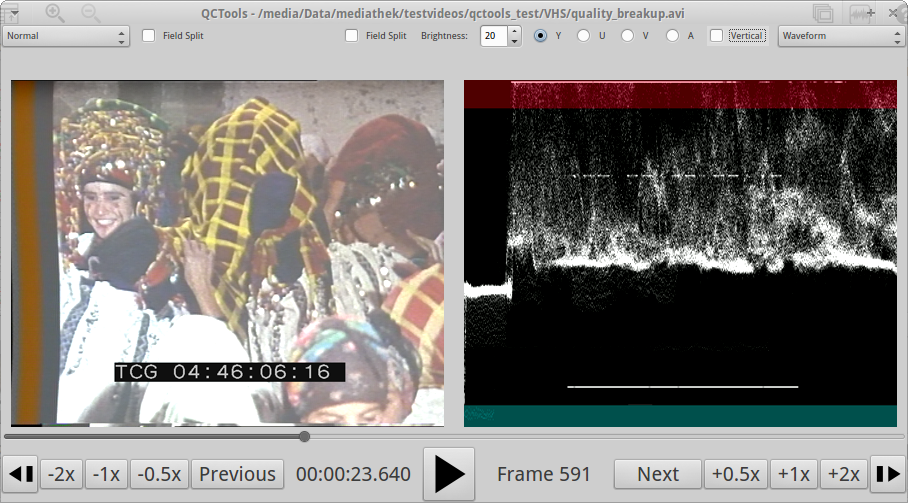Image resolution: width=908 pixels, height=503 pixels.
Task: Jump to the last frame icon
Action: click(887, 474)
